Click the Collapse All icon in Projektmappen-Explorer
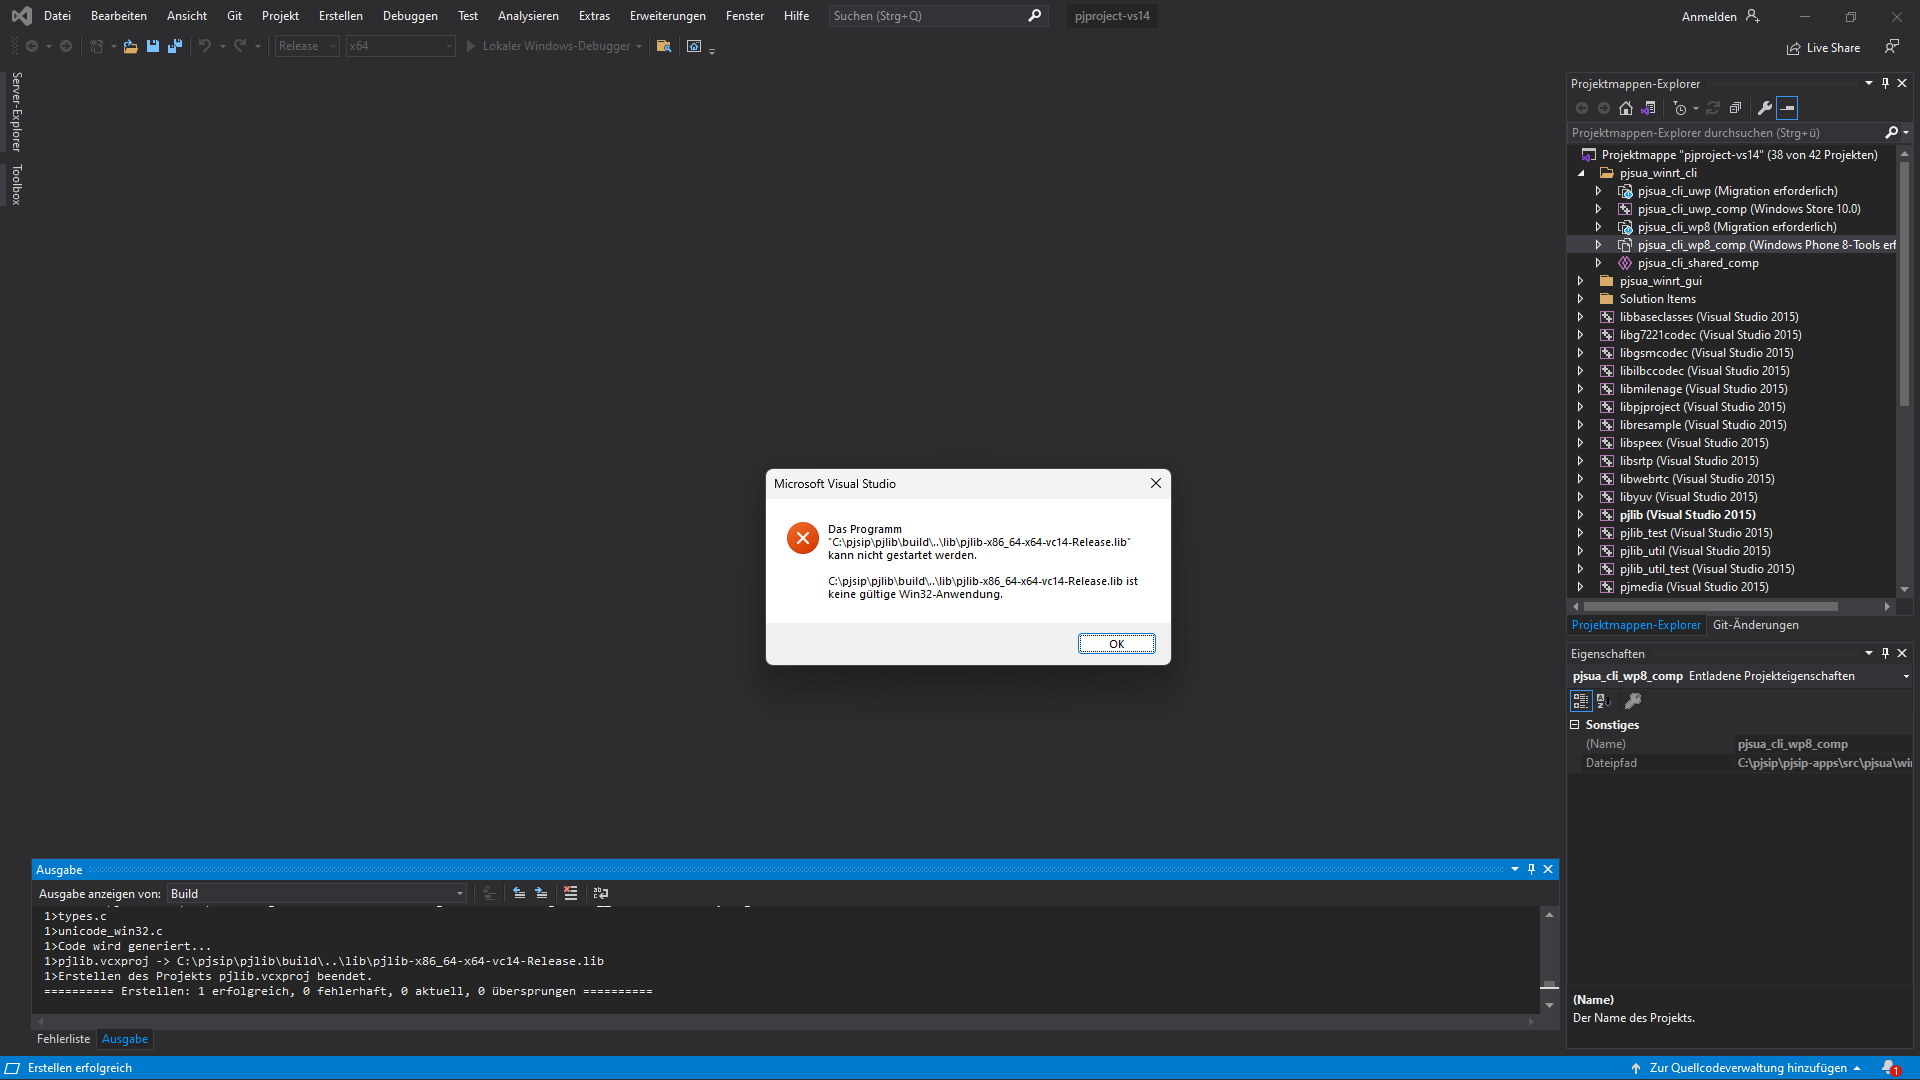The width and height of the screenshot is (1920, 1080). coord(1735,108)
